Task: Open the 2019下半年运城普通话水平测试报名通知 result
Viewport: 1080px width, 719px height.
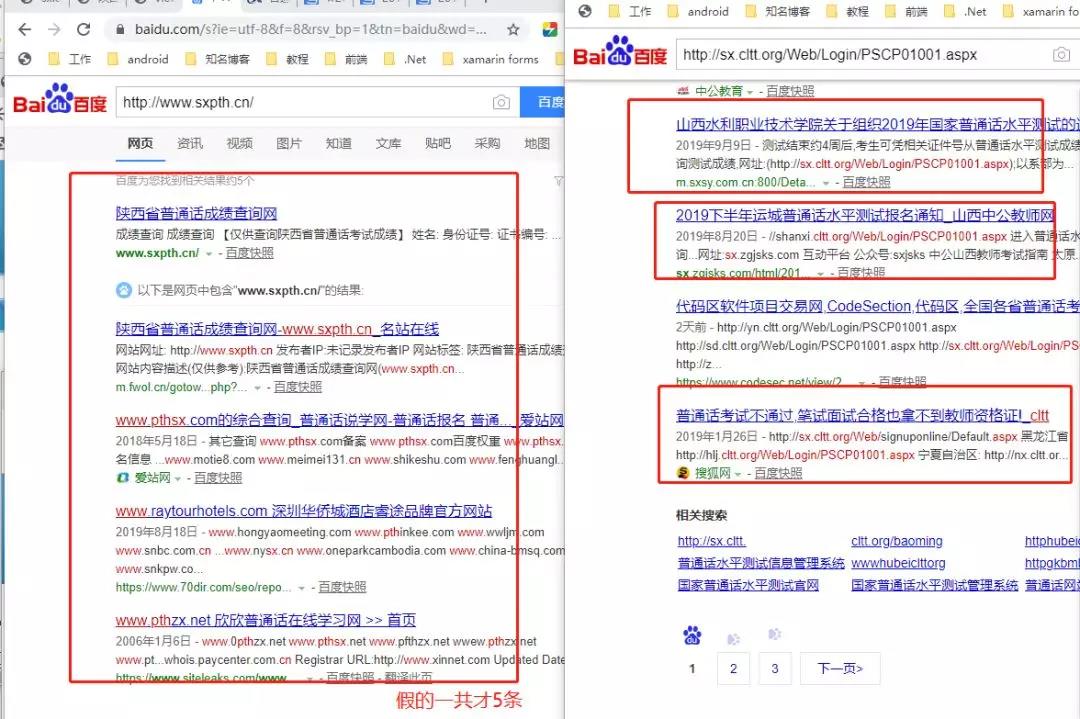Action: [x=865, y=215]
